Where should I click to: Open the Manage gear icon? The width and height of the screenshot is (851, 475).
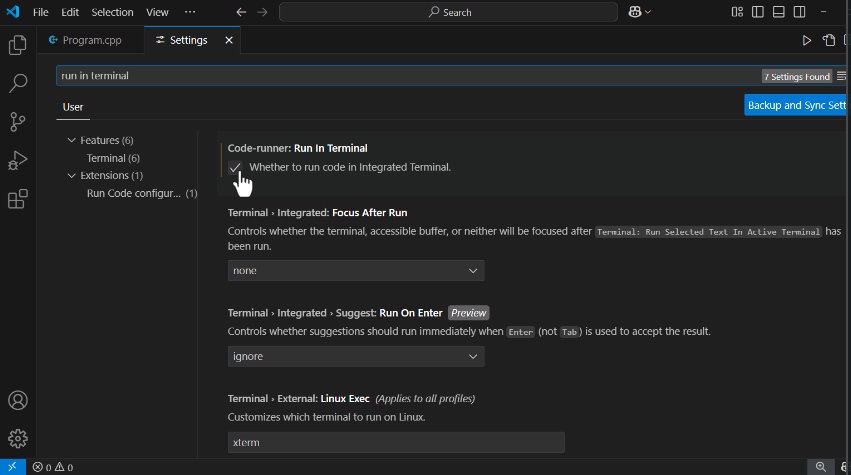coord(17,439)
